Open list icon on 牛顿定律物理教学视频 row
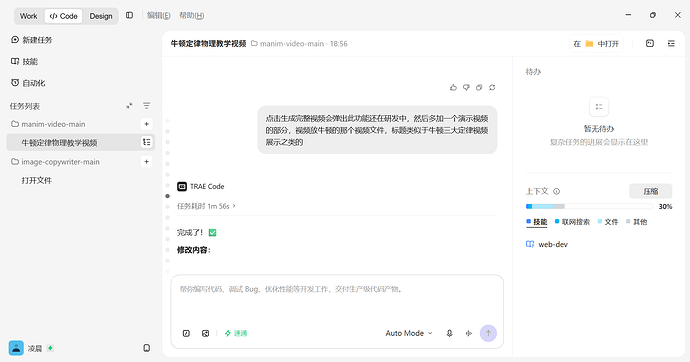 [x=147, y=142]
